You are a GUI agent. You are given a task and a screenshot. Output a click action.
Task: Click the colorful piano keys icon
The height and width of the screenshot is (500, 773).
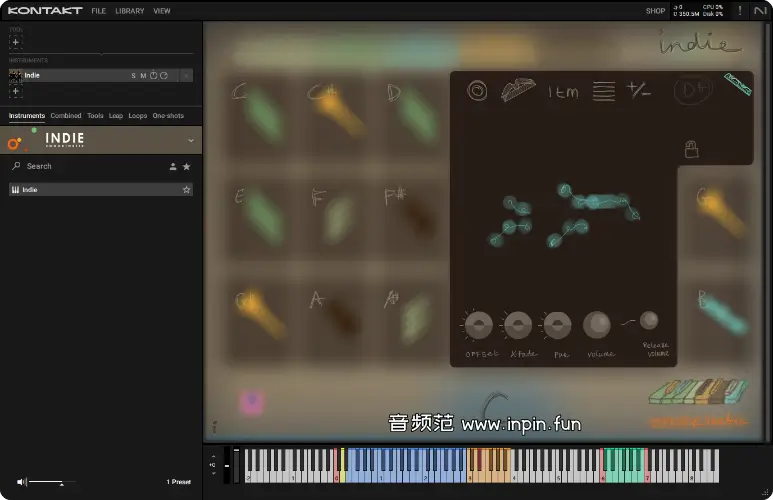698,392
